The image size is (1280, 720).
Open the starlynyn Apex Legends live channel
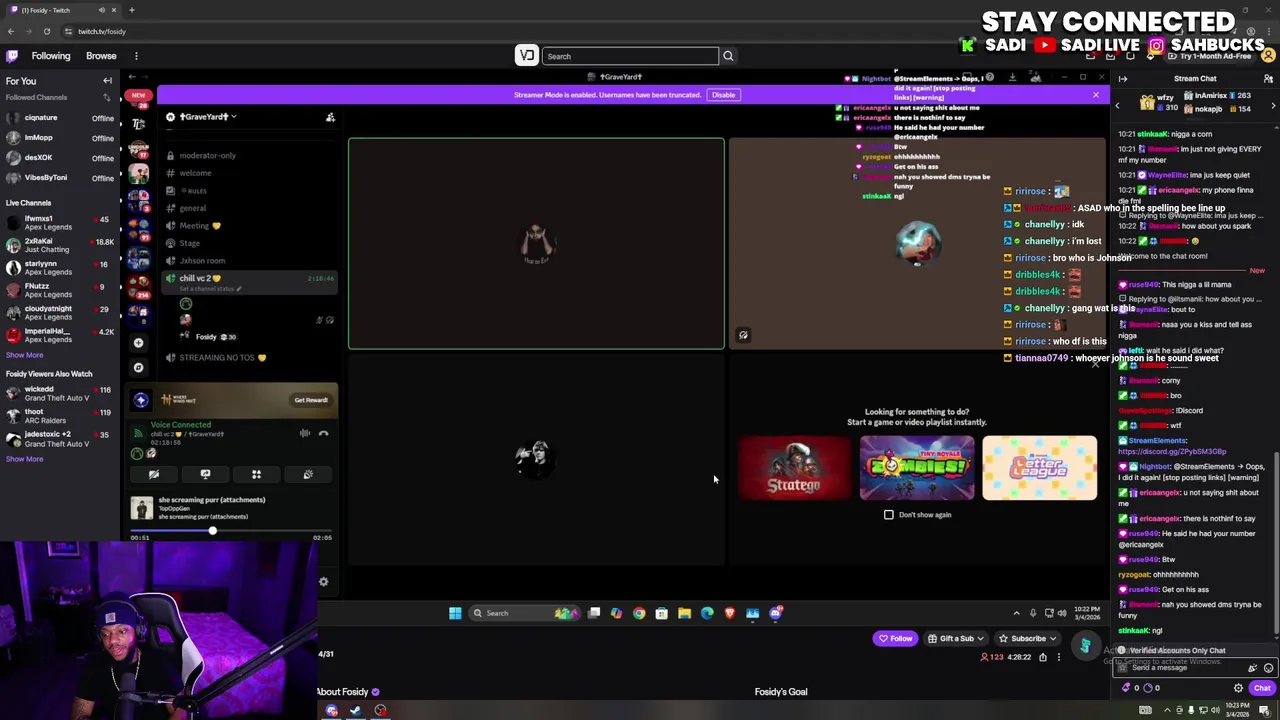(59, 267)
